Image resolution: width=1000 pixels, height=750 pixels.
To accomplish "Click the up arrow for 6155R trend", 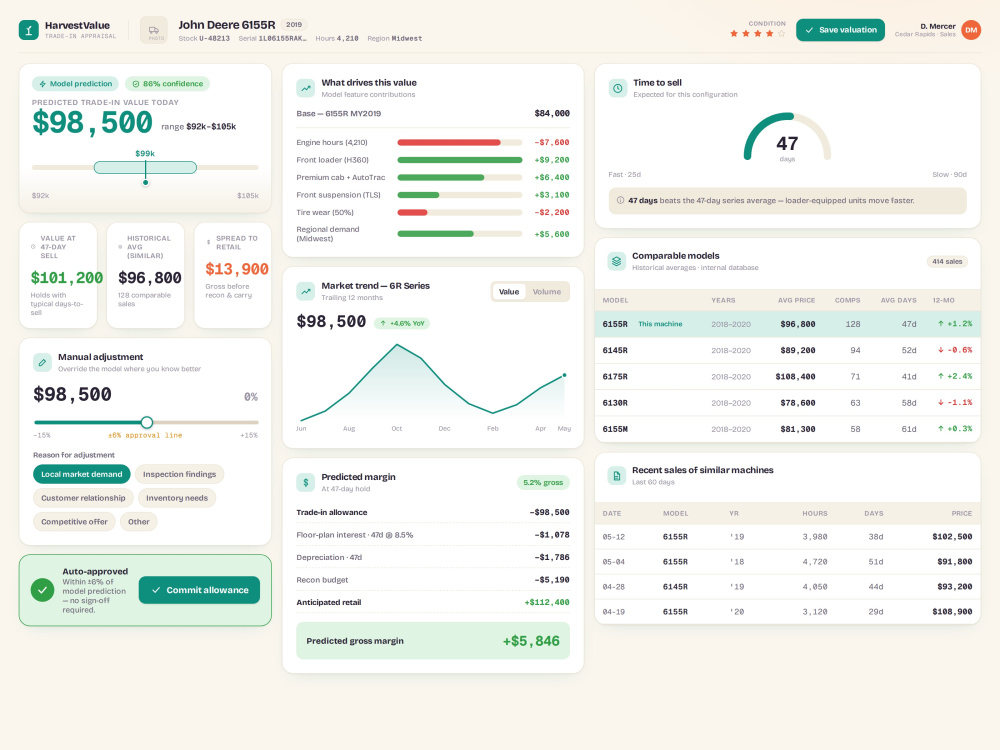I will click(941, 324).
